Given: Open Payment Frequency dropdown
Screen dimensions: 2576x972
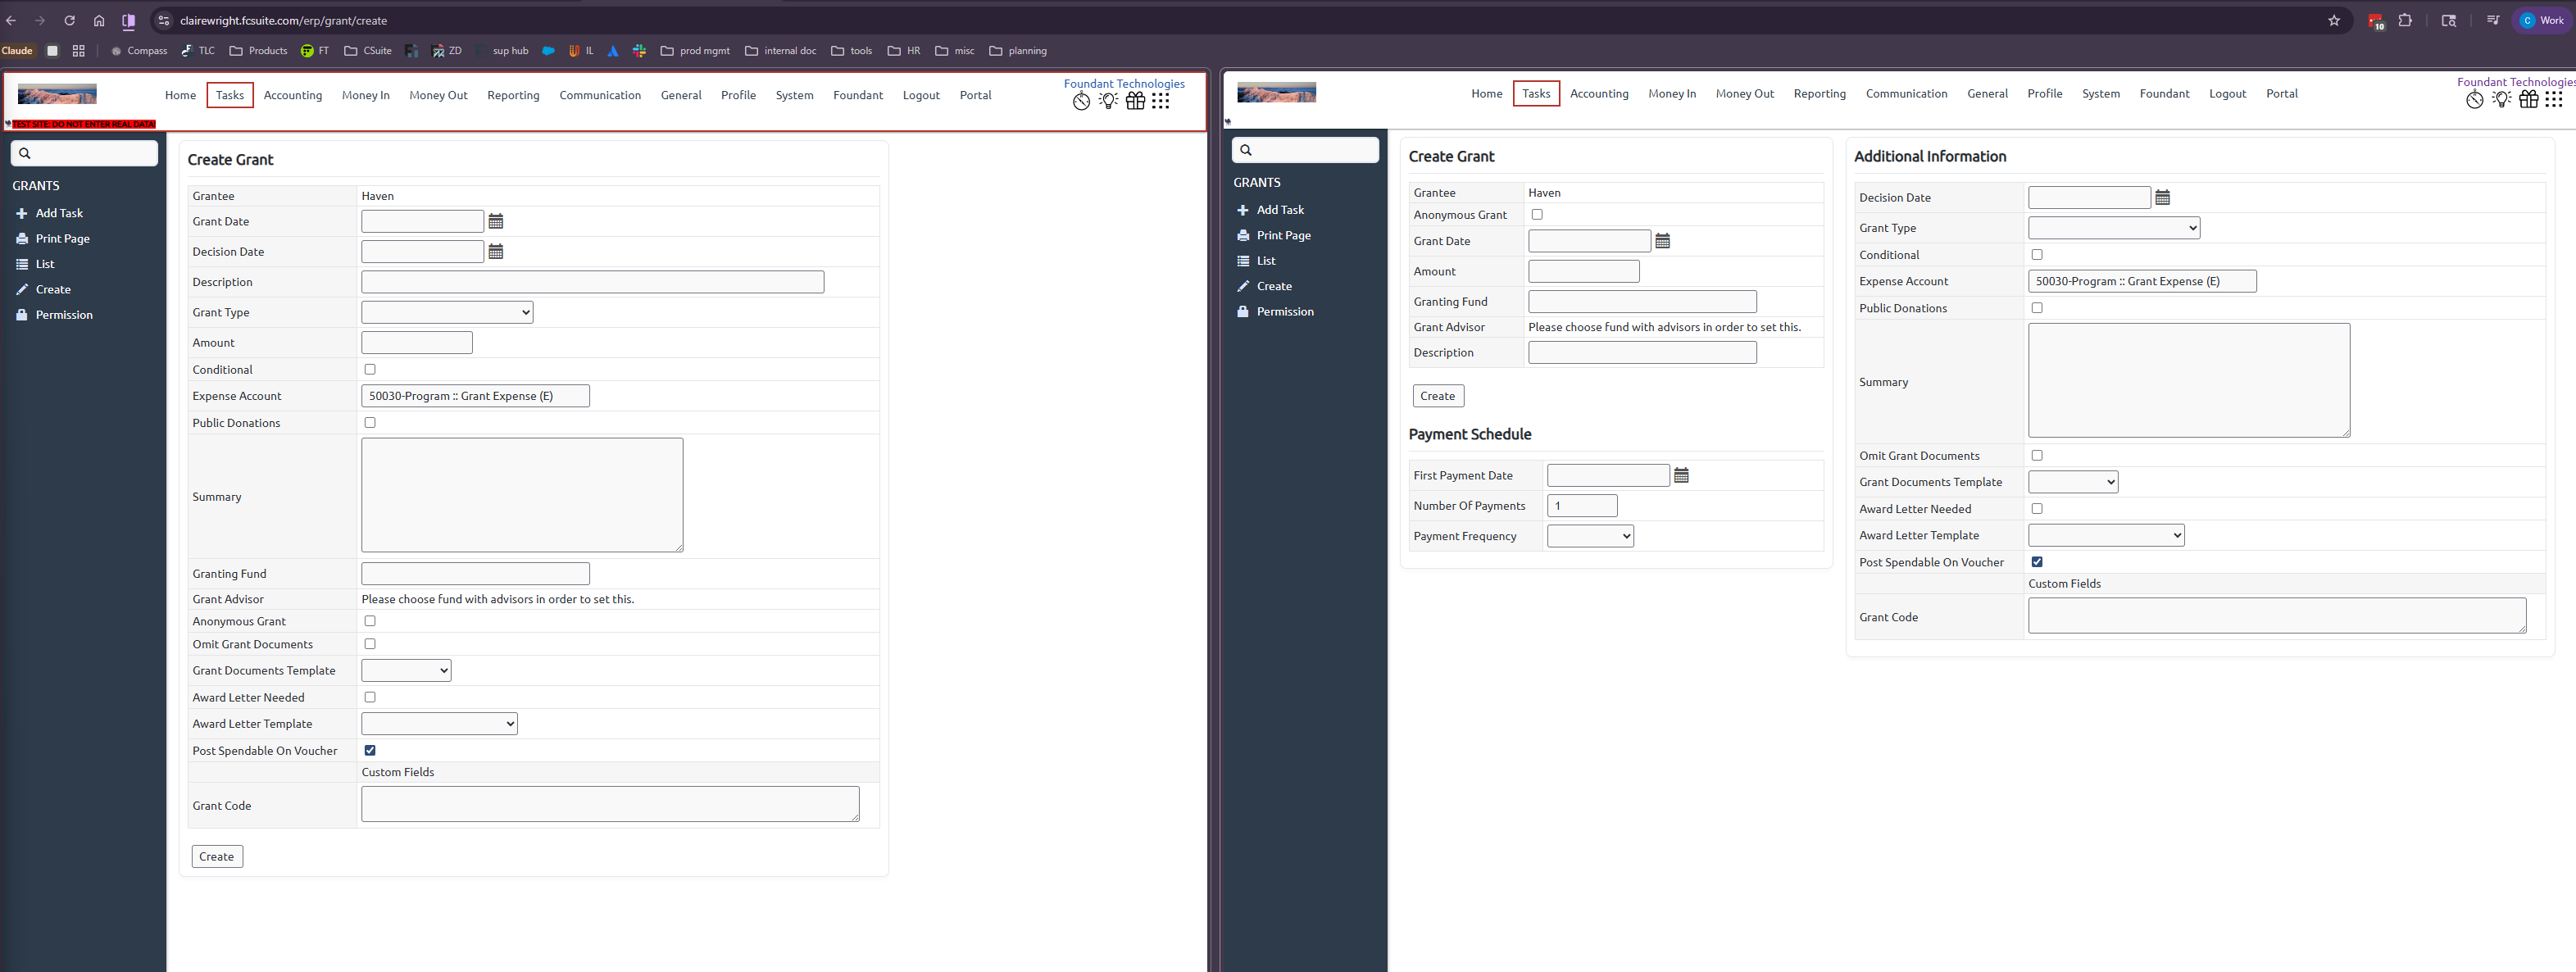Looking at the screenshot, I should pos(1590,536).
